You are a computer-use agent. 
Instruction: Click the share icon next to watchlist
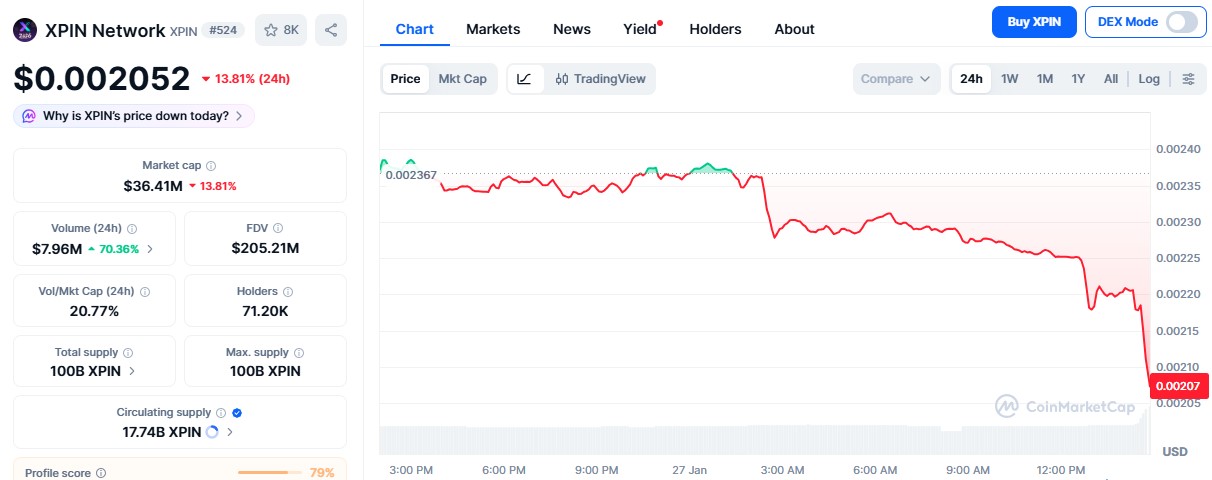[x=331, y=30]
